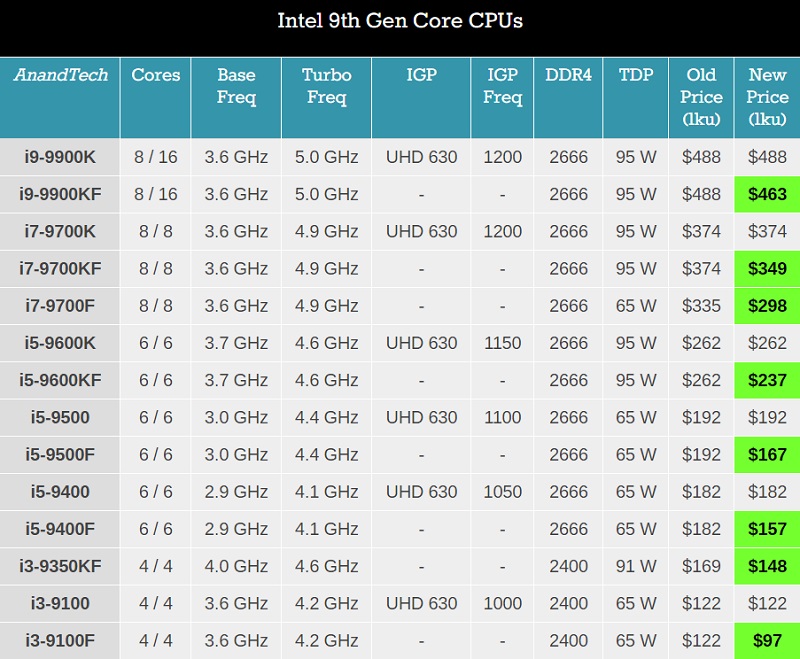Select the i7-9700F model name
This screenshot has width=800, height=659.
click(60, 306)
